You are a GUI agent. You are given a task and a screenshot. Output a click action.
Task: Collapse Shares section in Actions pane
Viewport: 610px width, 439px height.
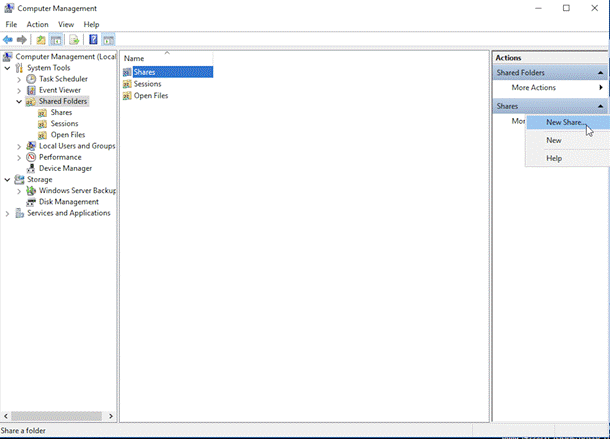coord(600,106)
